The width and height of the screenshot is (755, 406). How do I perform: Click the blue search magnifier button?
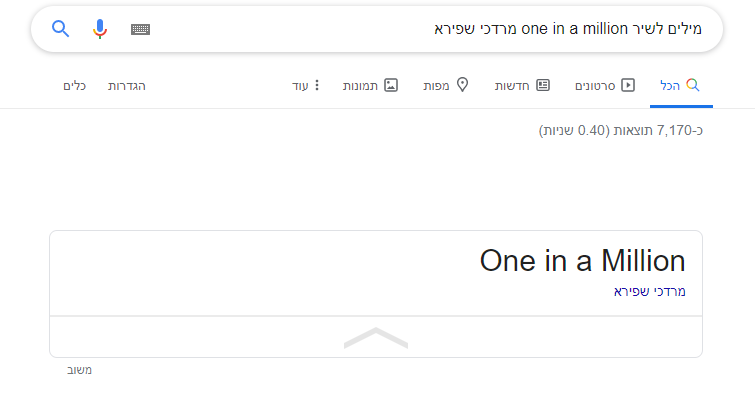pos(60,29)
